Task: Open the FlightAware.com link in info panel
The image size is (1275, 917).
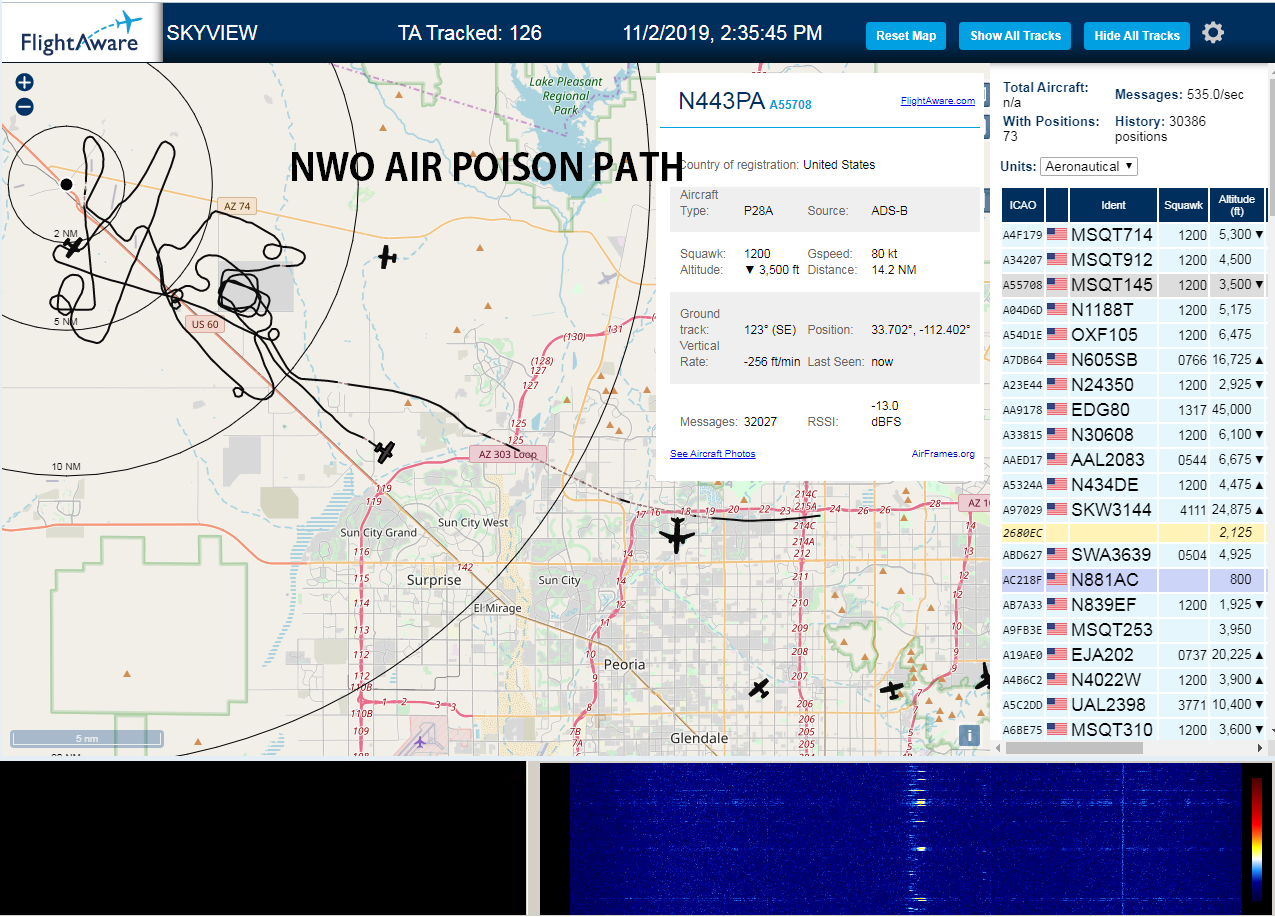Action: [937, 101]
